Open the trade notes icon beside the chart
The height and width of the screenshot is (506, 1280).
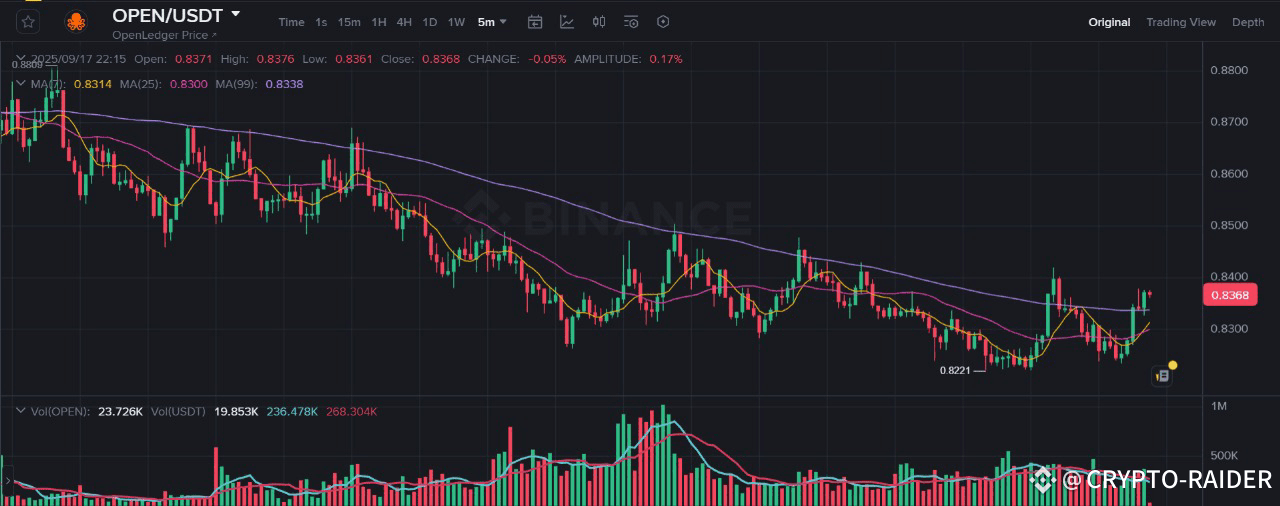1161,376
